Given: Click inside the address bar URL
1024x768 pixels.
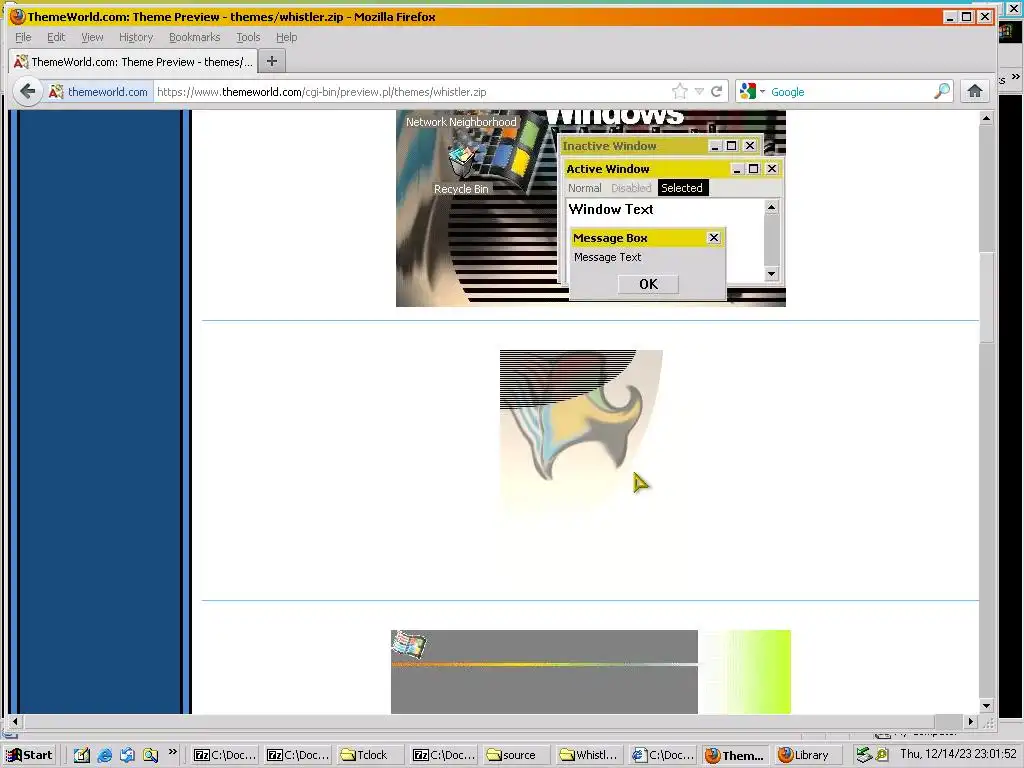Looking at the screenshot, I should click(411, 92).
